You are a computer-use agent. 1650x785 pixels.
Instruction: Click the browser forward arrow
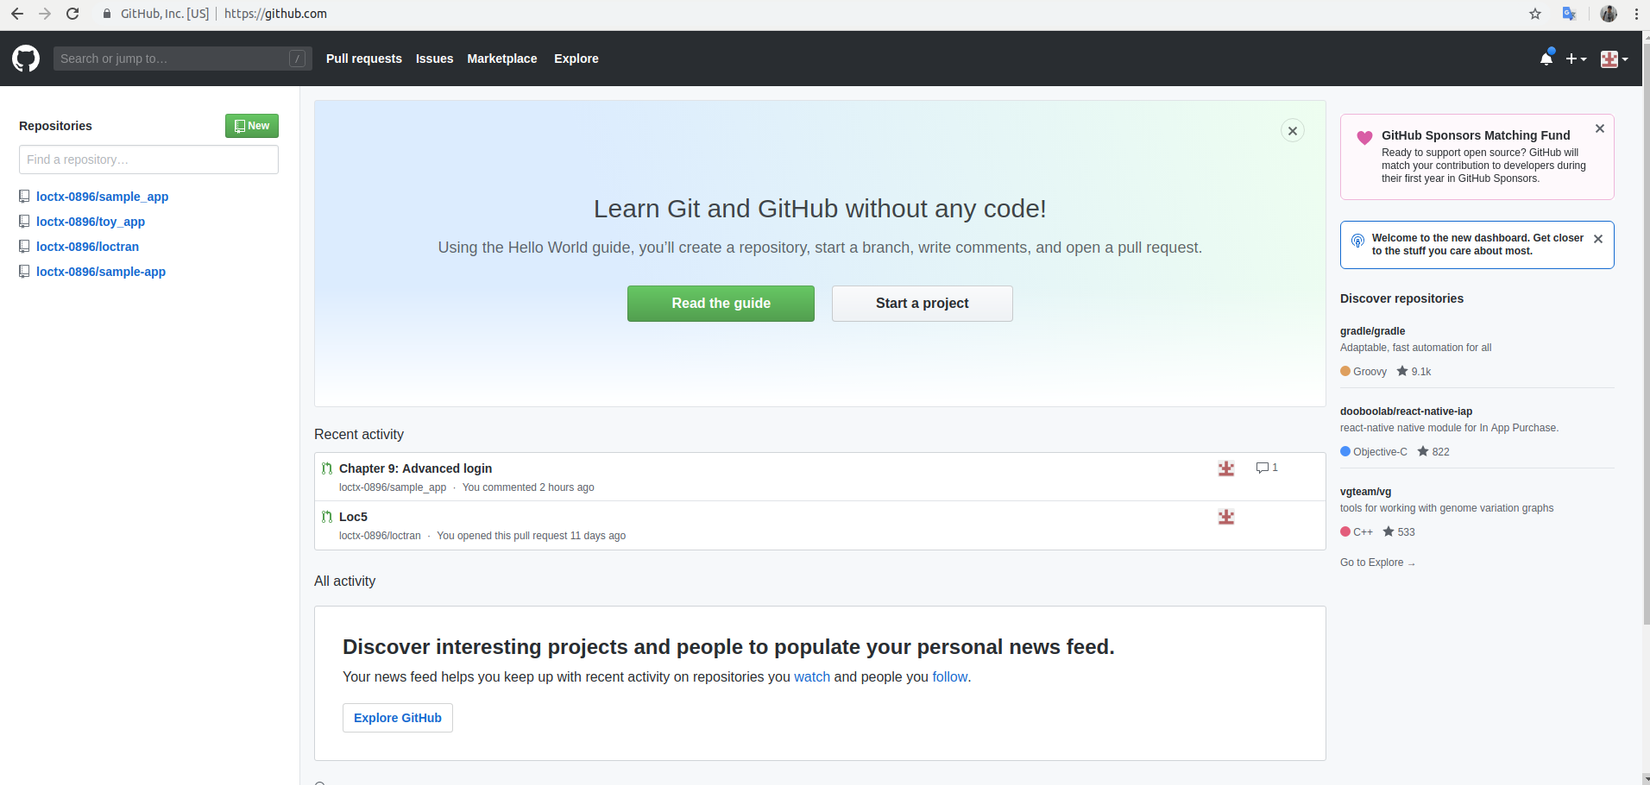(x=44, y=14)
